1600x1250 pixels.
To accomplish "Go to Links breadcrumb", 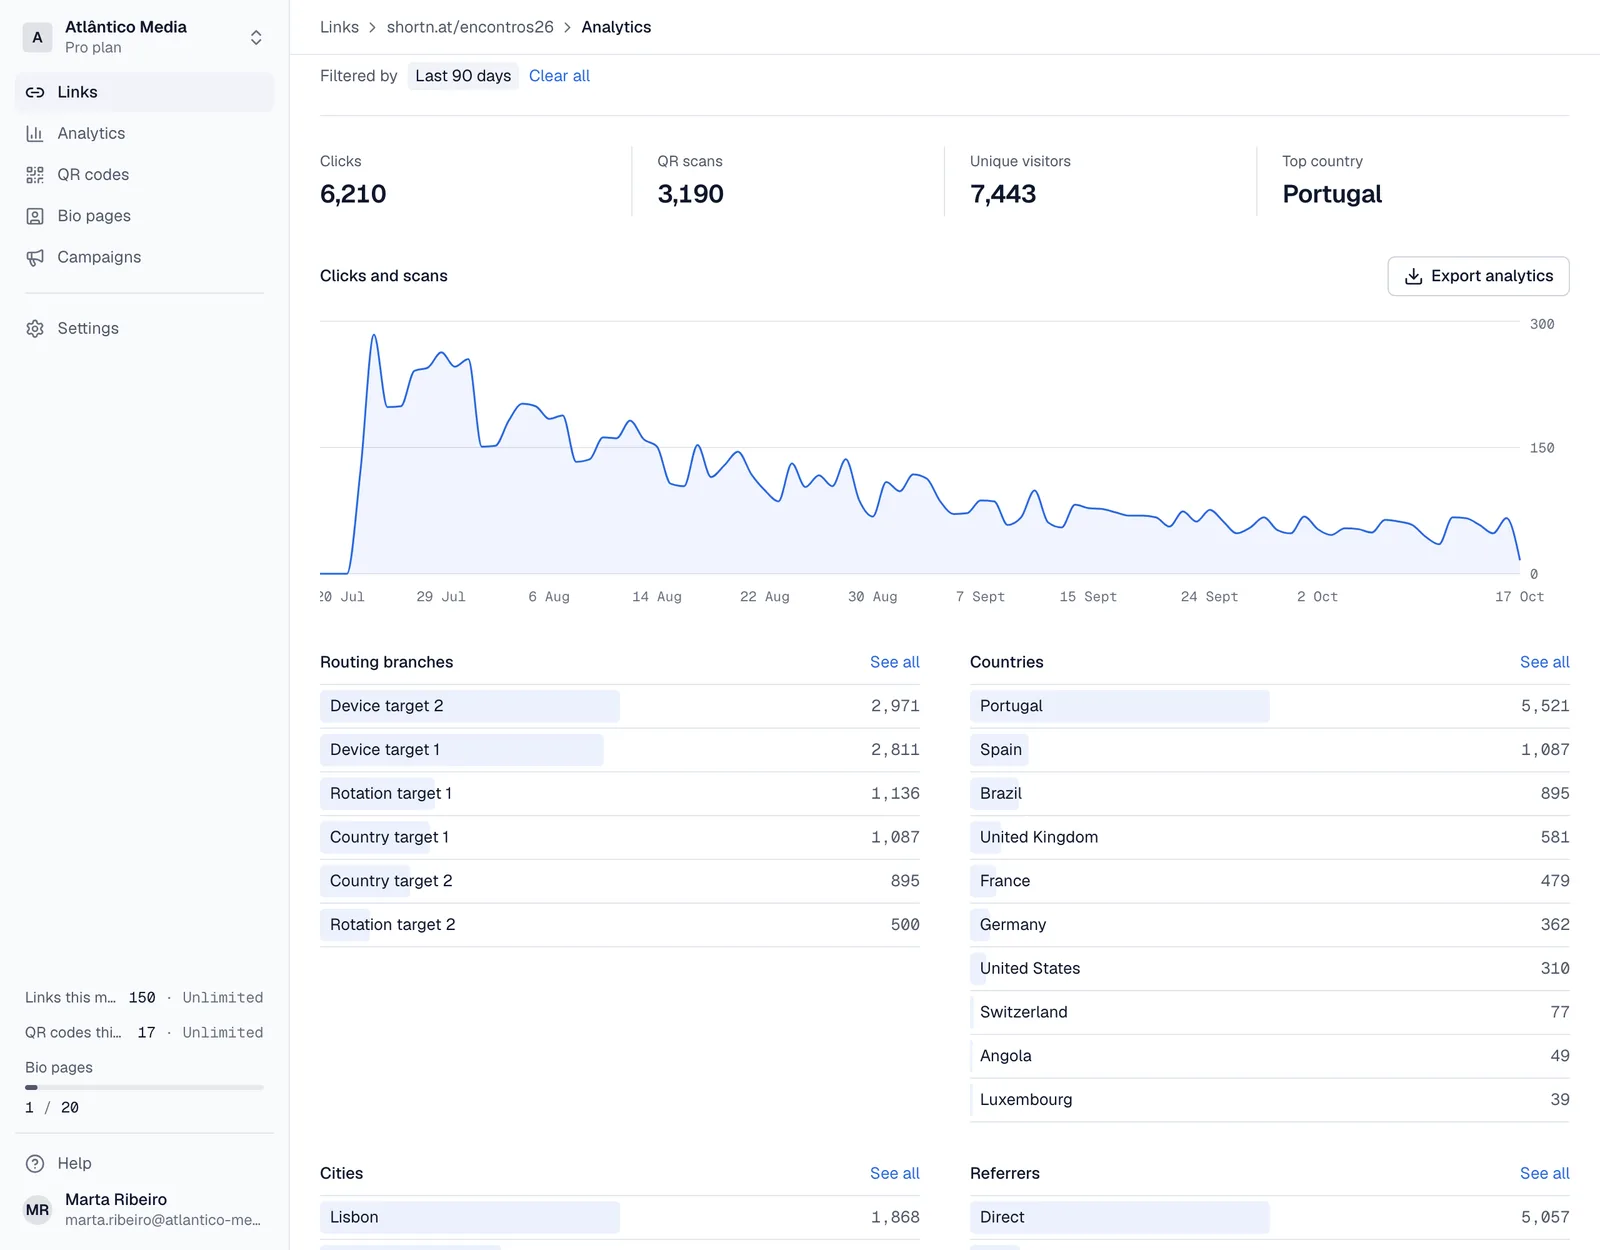I will [x=339, y=27].
